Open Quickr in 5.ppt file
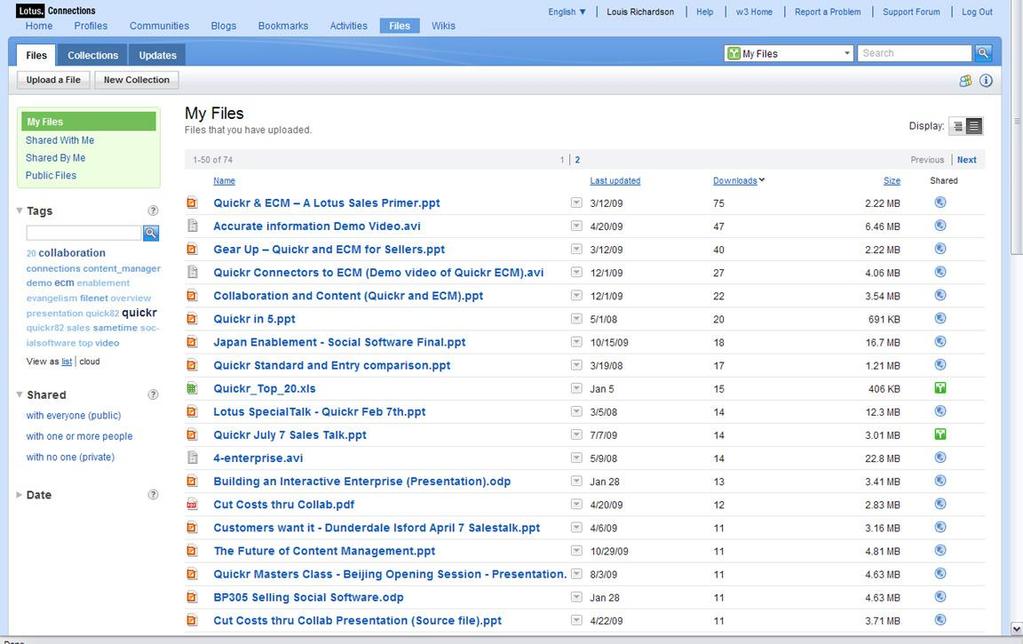 pos(254,319)
